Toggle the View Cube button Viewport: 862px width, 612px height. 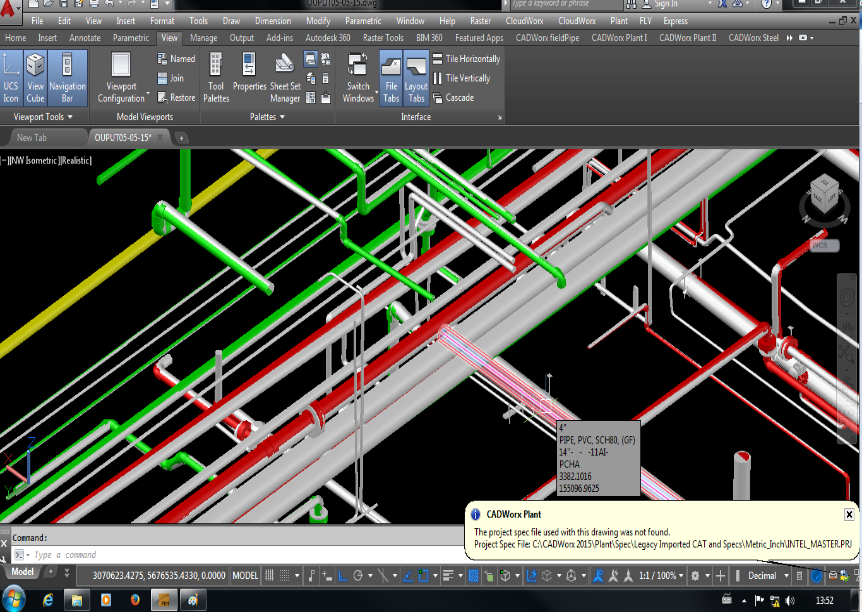point(35,78)
